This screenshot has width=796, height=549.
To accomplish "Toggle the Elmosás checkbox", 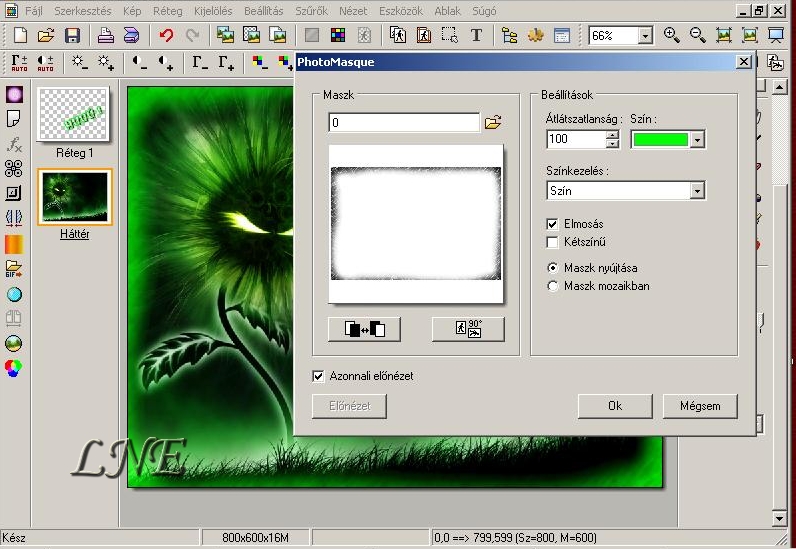I will pos(552,224).
